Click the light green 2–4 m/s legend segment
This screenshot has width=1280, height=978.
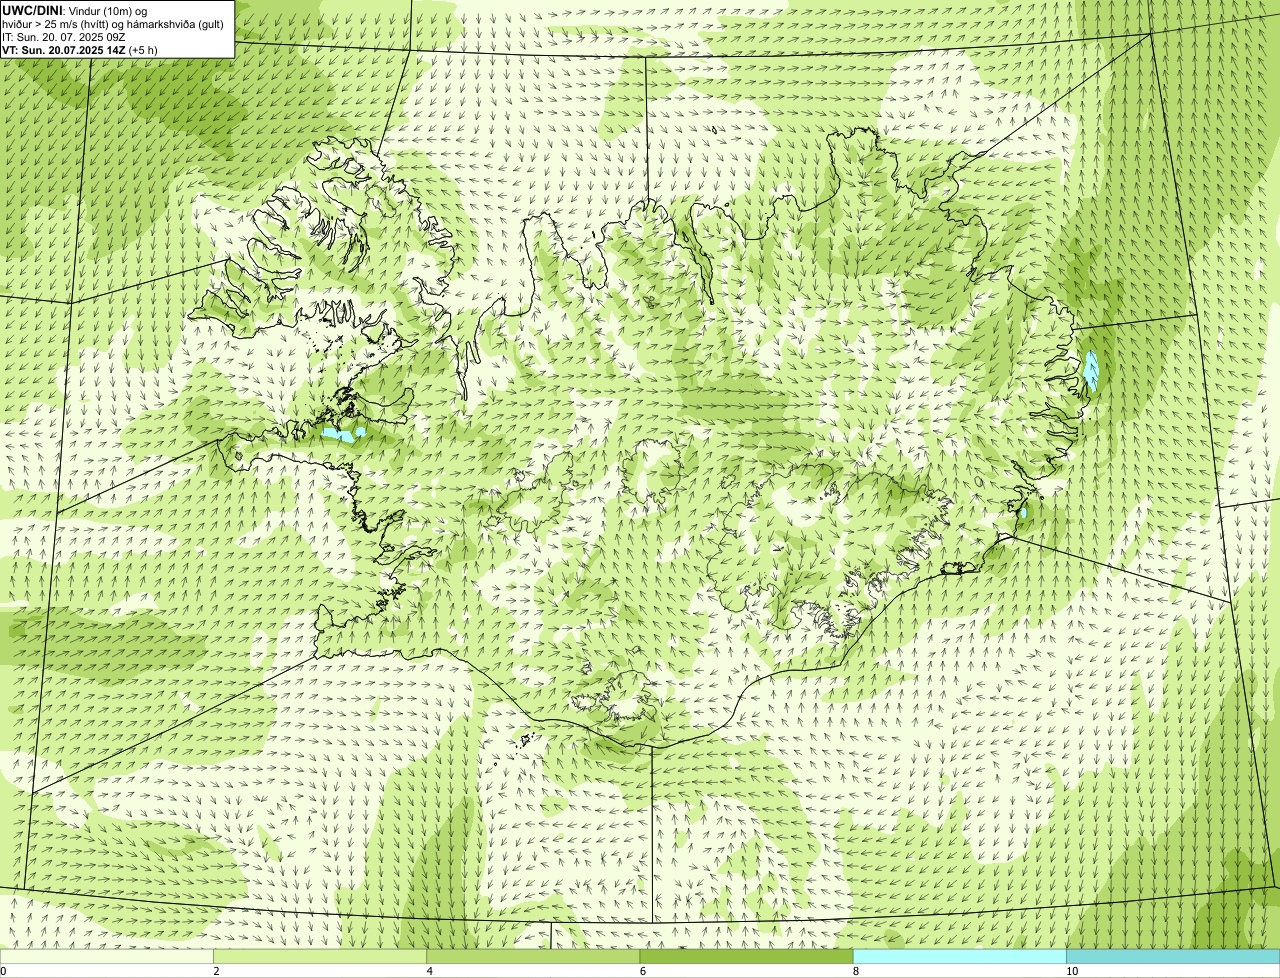click(320, 956)
